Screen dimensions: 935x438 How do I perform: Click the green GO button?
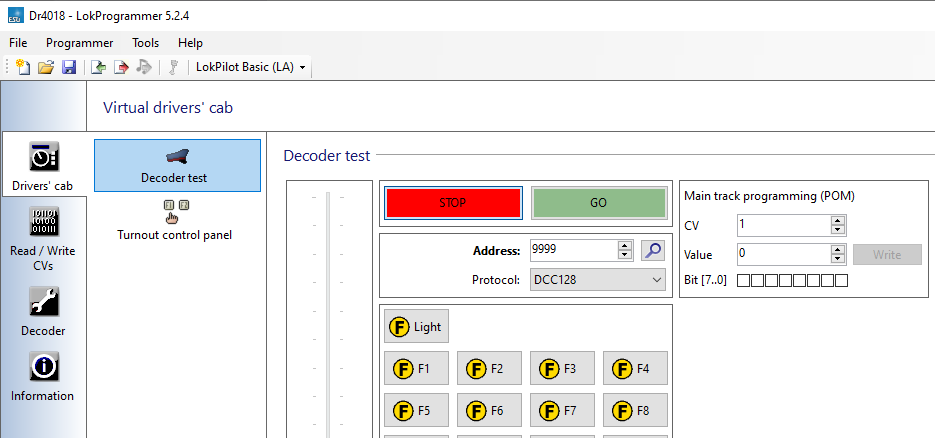[598, 203]
